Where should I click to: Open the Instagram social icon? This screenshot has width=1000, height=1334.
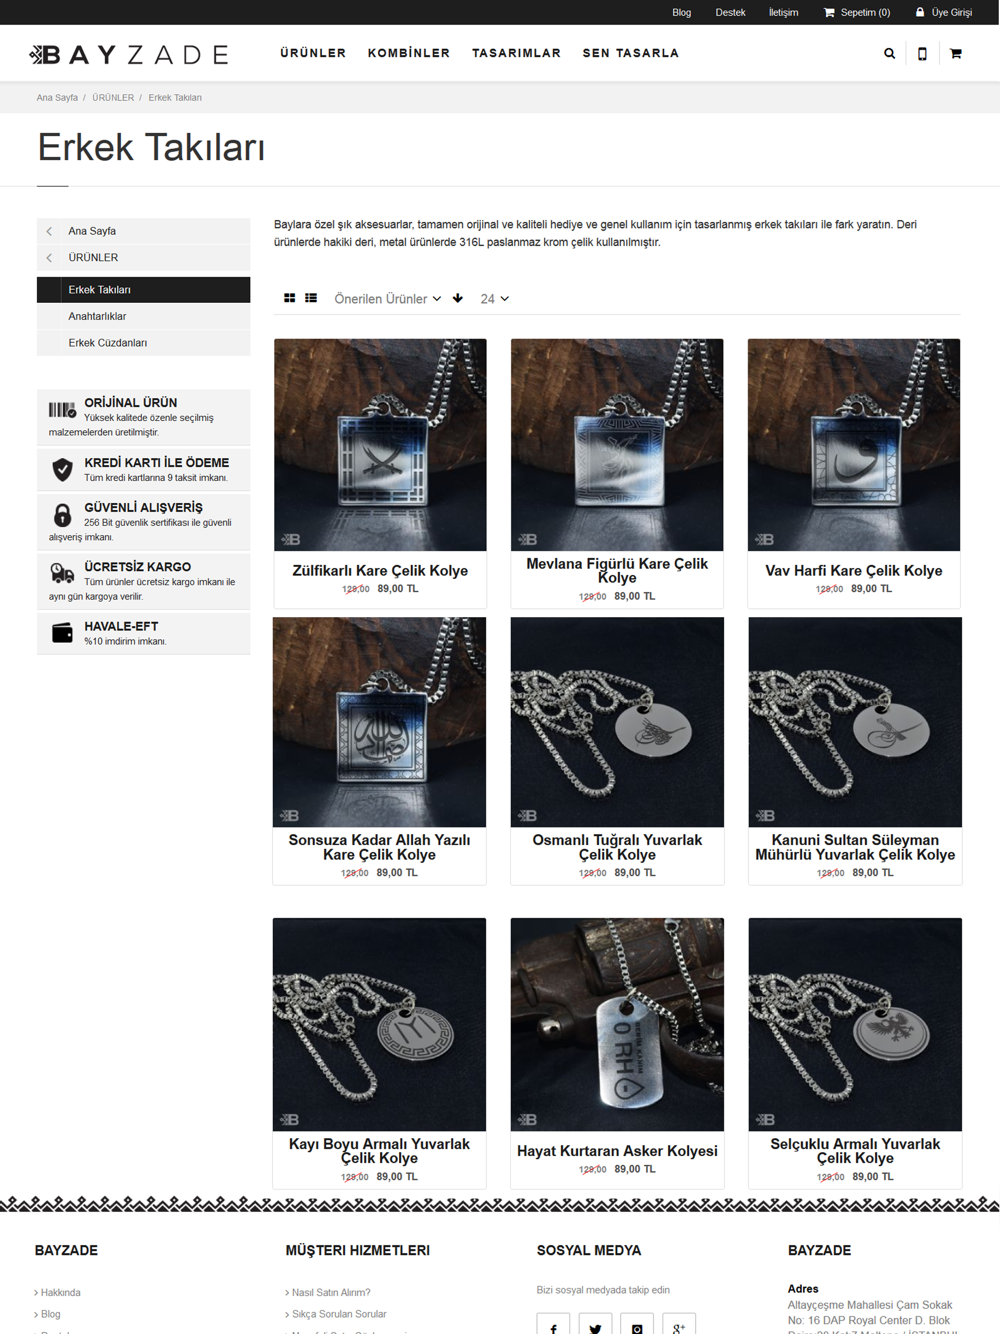click(x=637, y=1324)
